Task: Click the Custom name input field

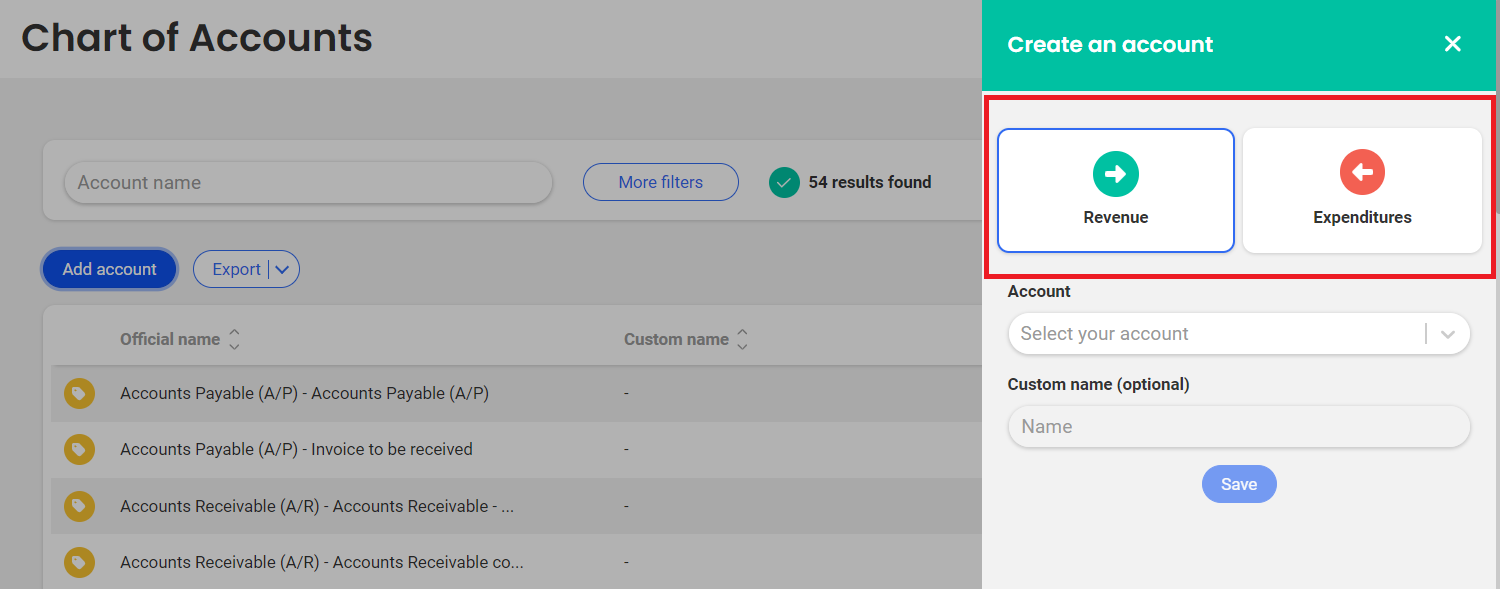Action: (1238, 426)
